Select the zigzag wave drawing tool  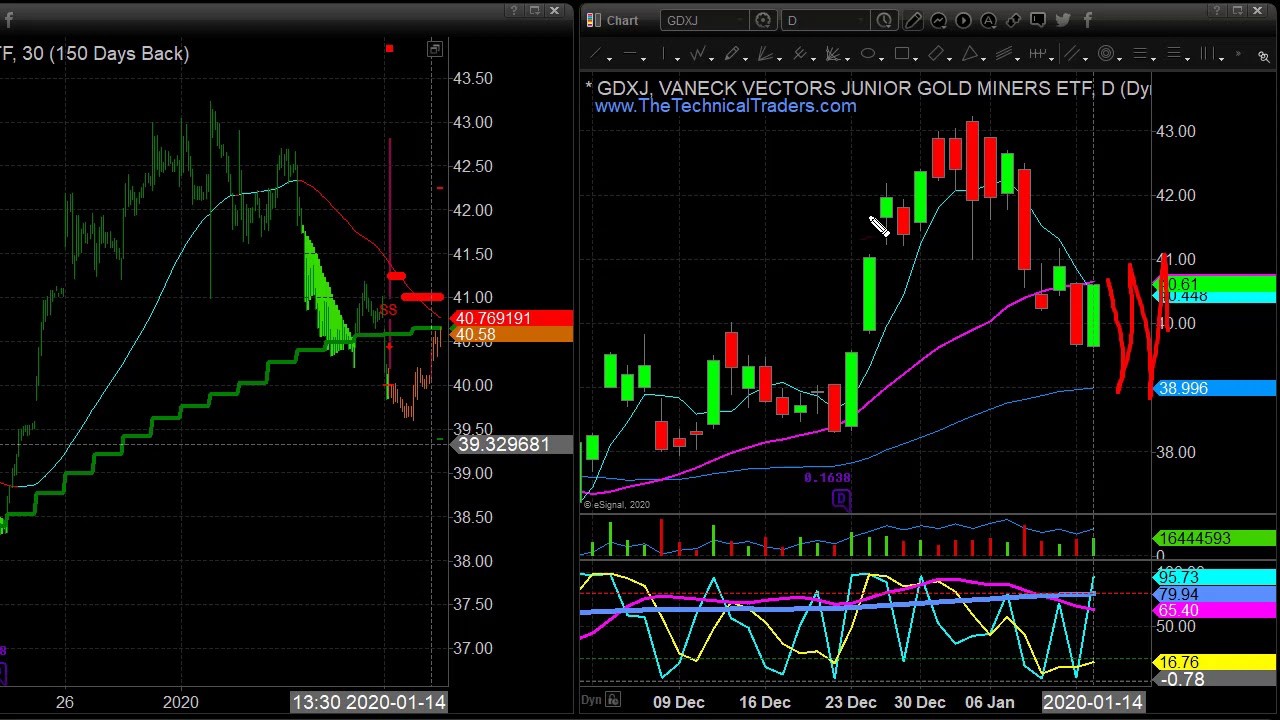tap(698, 54)
